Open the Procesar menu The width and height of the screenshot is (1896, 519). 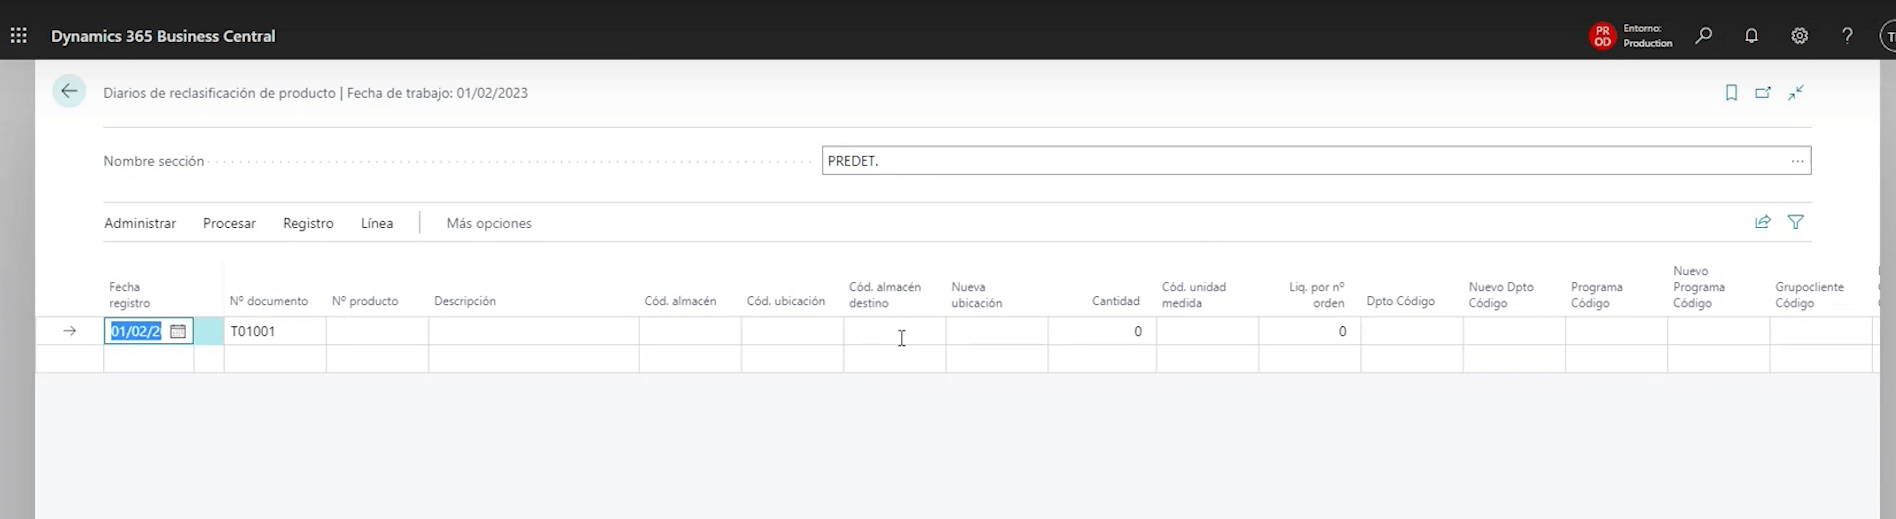click(229, 223)
